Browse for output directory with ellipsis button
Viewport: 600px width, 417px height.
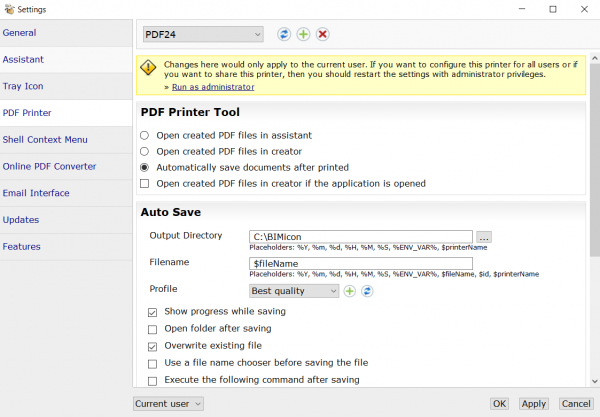point(484,237)
